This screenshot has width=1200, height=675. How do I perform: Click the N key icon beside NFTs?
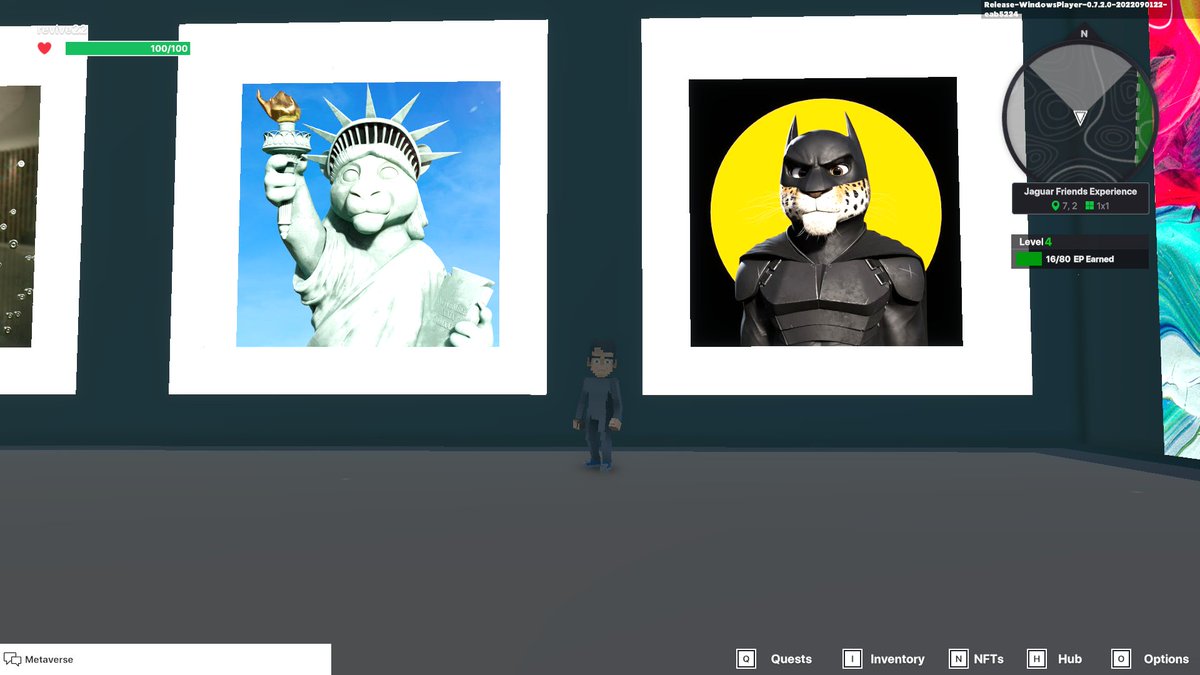(958, 659)
